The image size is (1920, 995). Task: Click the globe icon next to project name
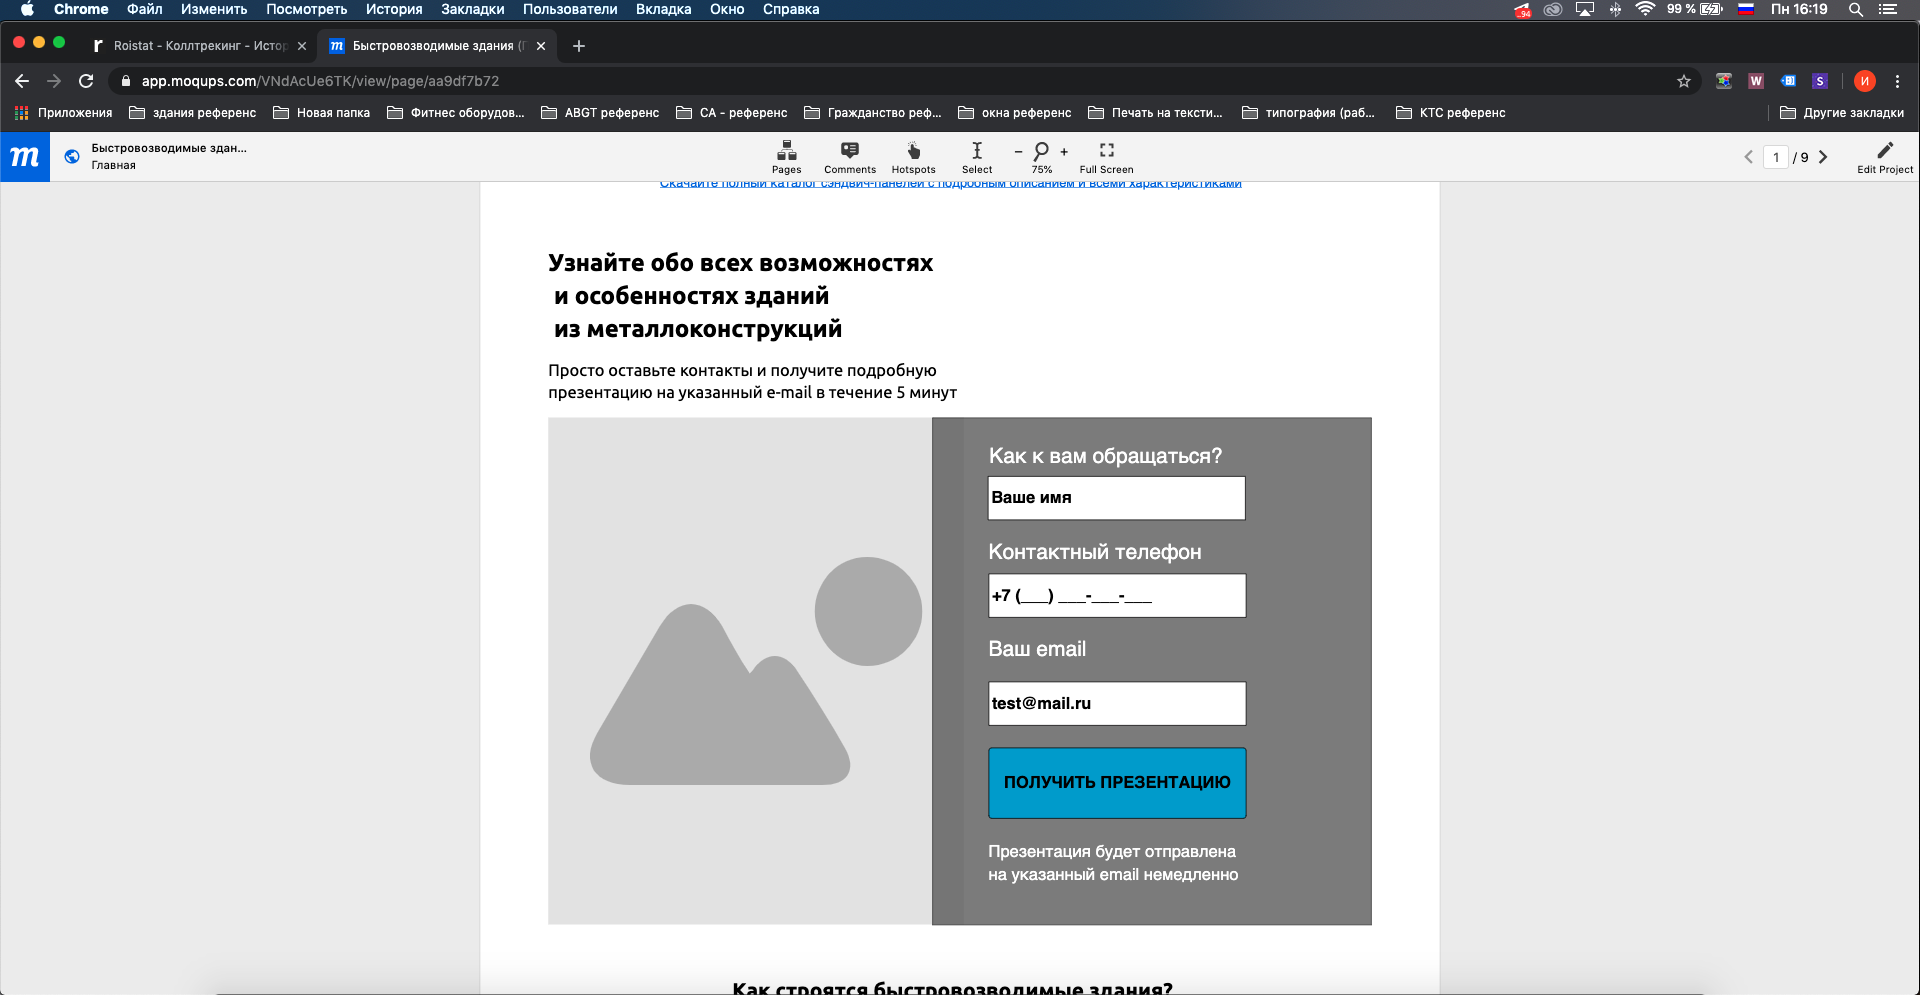72,156
